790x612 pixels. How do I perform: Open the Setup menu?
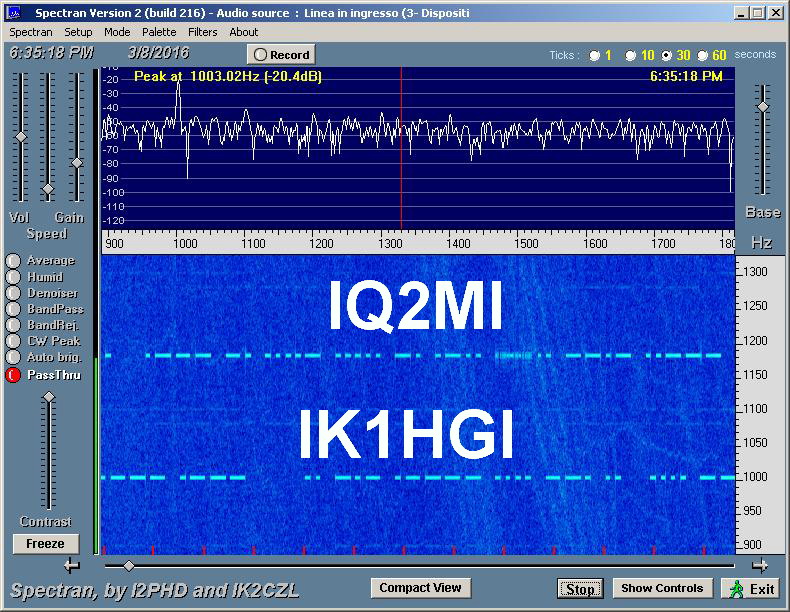78,32
